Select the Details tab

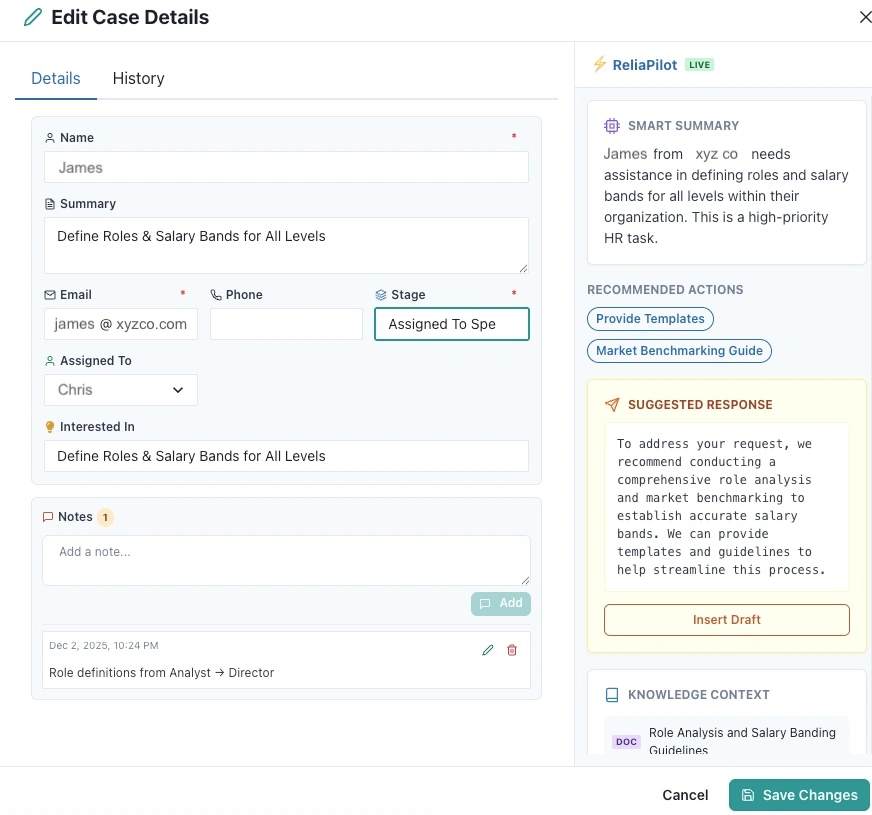pos(55,78)
